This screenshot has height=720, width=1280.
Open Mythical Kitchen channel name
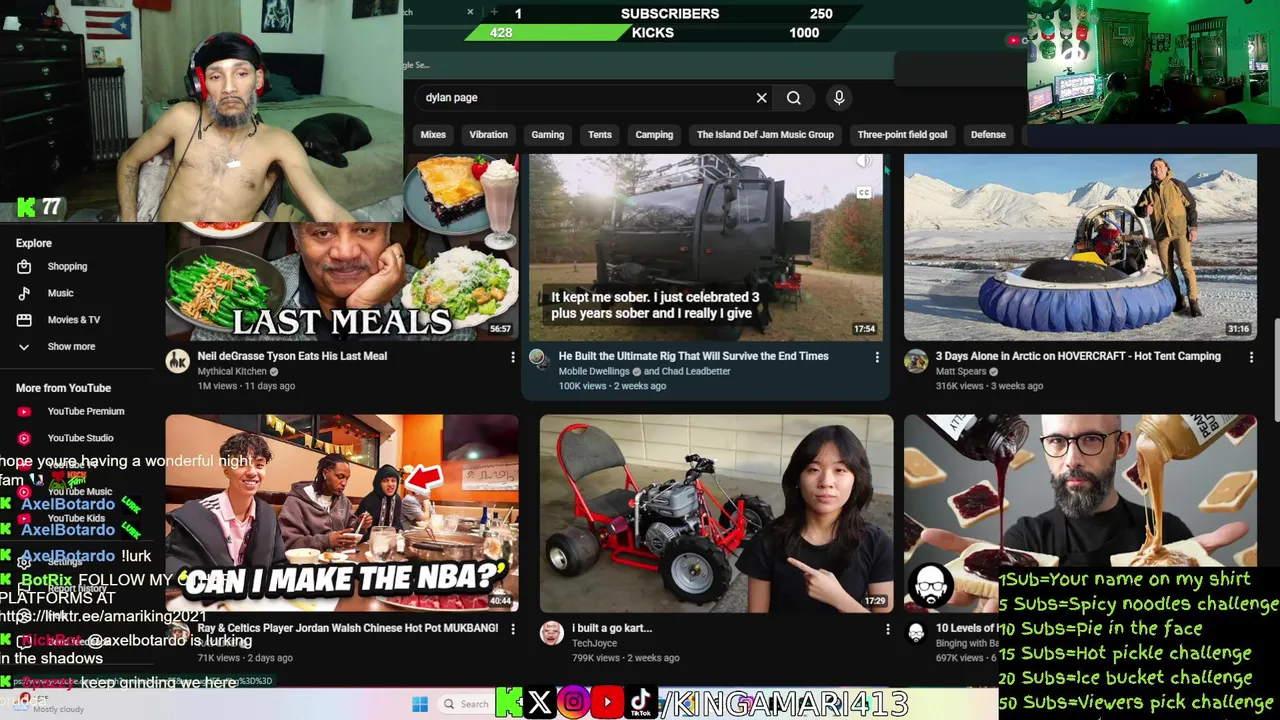(232, 371)
